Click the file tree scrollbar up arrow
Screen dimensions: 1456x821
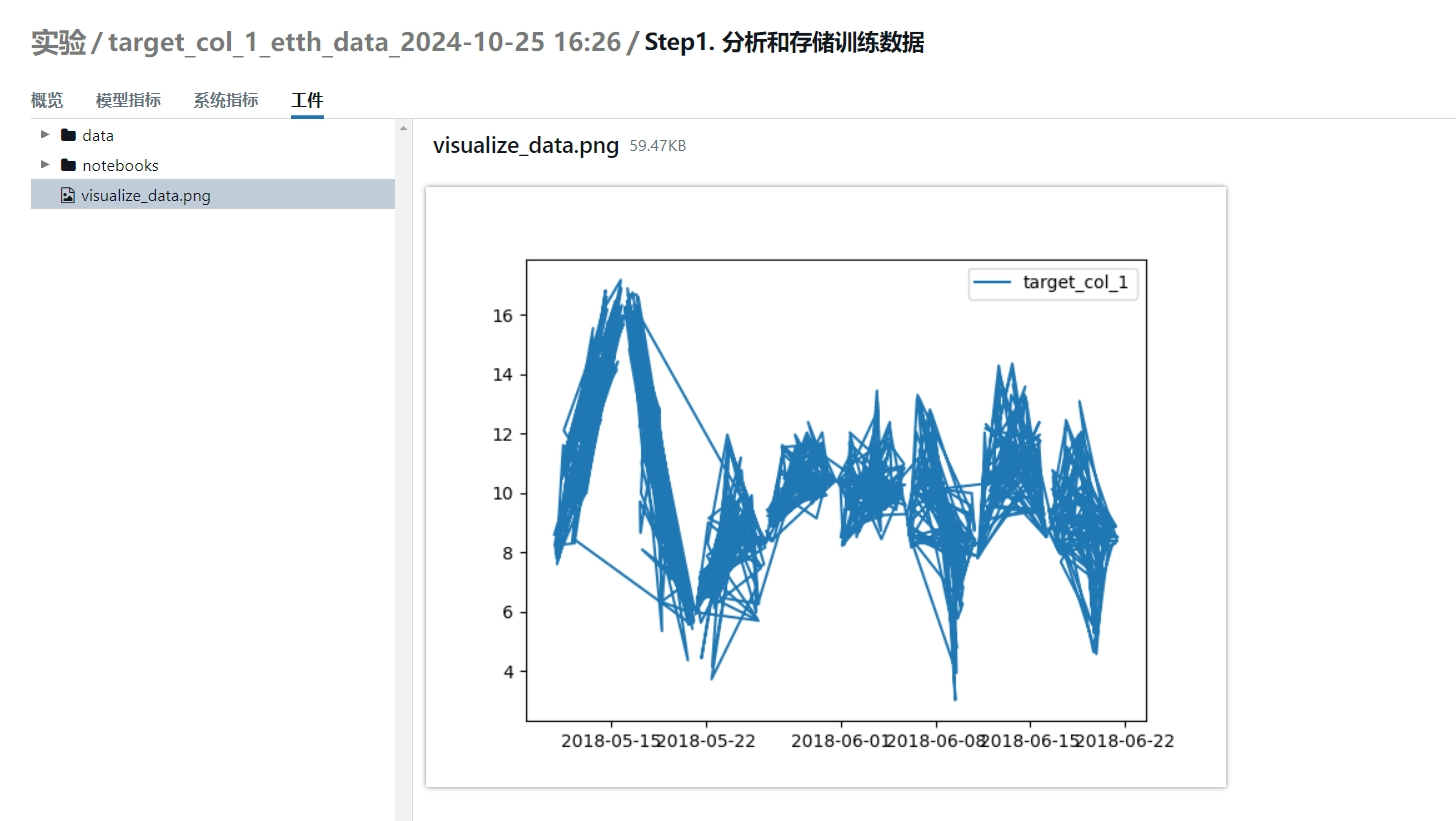click(x=404, y=128)
